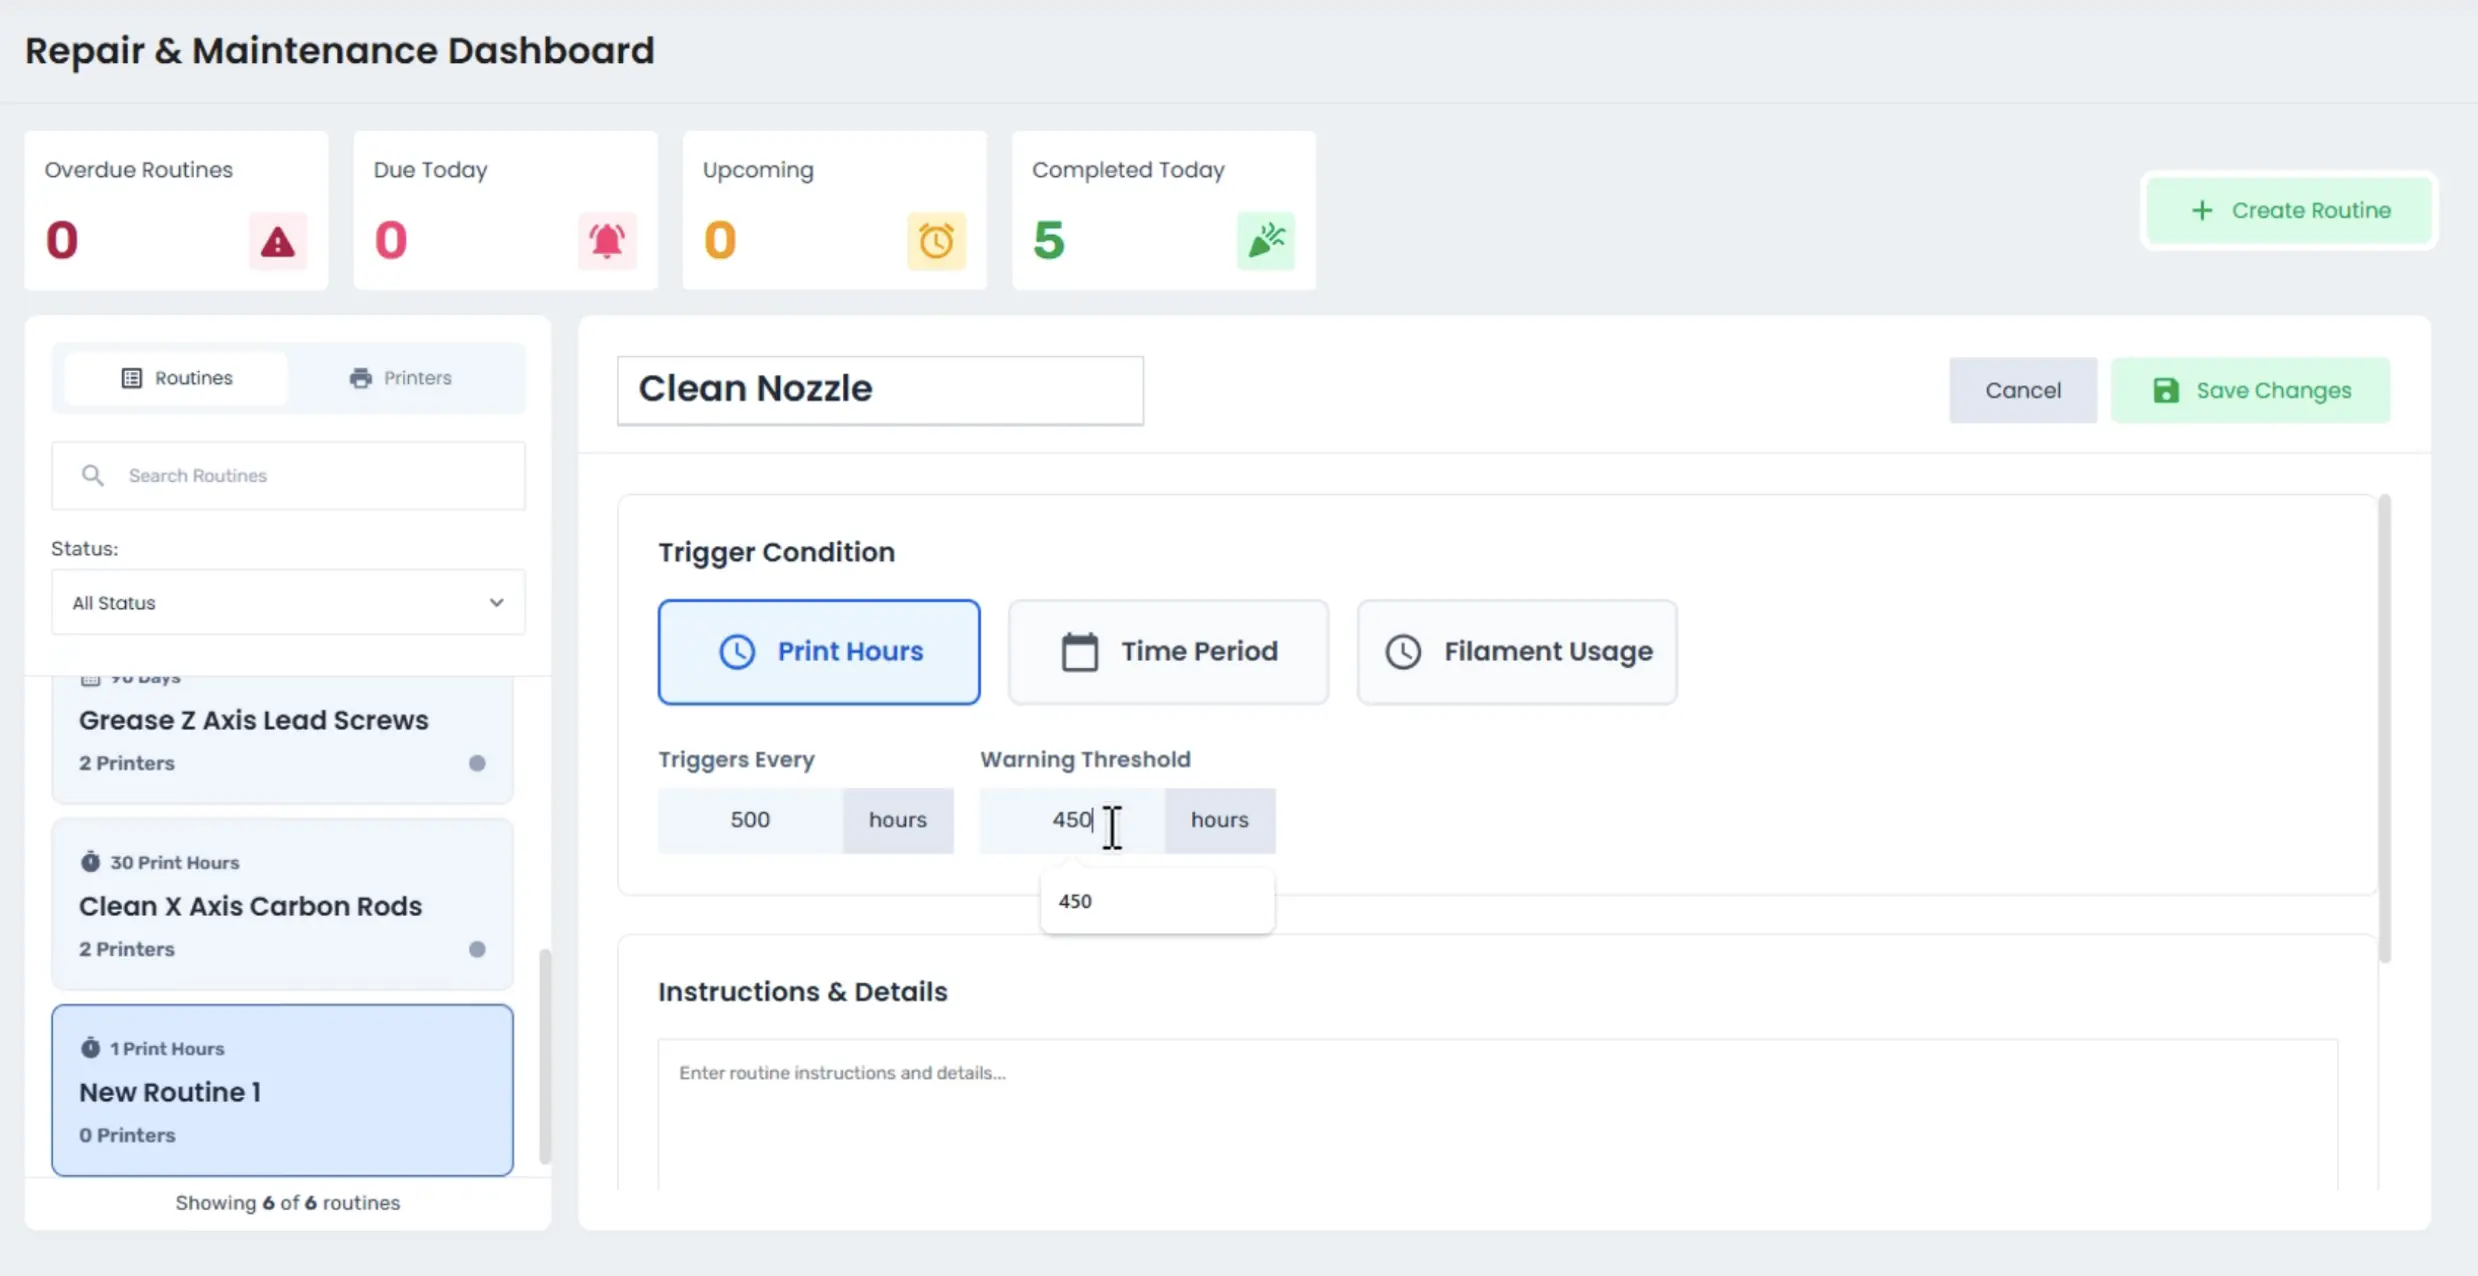Viewport: 2478px width, 1276px height.
Task: Click the routines list scrollbar
Action: (x=545, y=1056)
